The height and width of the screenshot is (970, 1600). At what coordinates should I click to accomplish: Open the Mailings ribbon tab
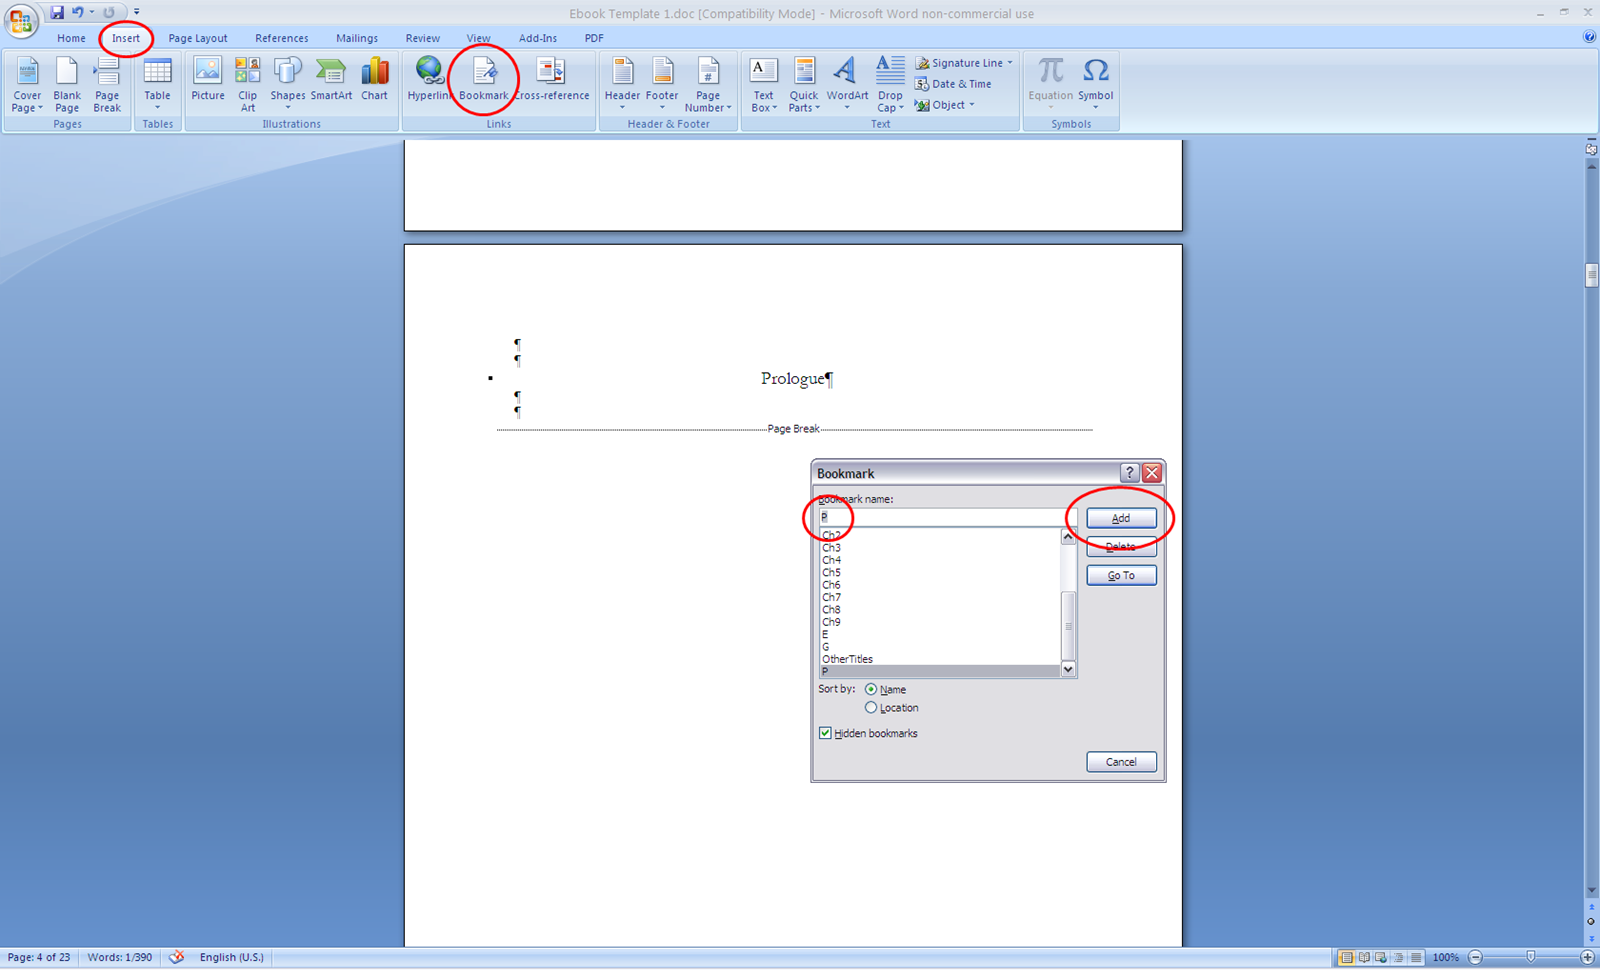(357, 38)
